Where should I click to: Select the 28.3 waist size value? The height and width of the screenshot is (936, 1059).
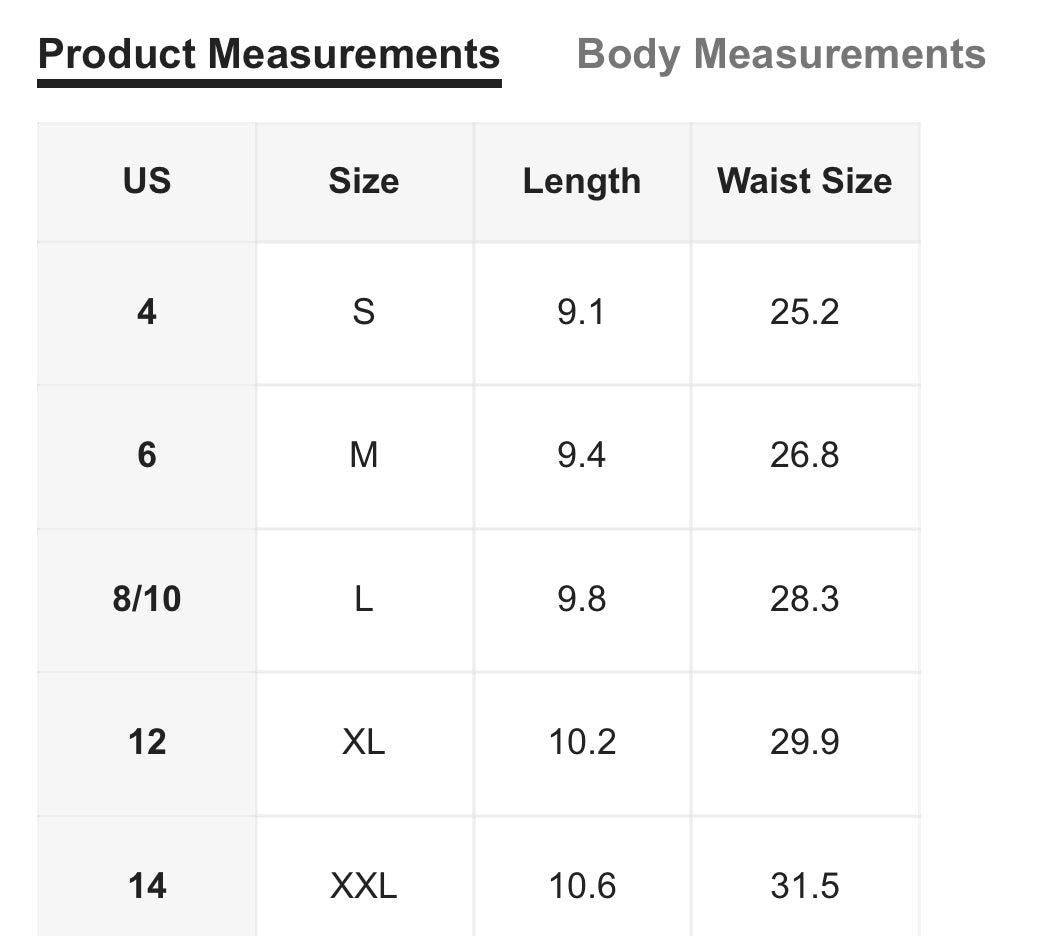click(x=804, y=599)
